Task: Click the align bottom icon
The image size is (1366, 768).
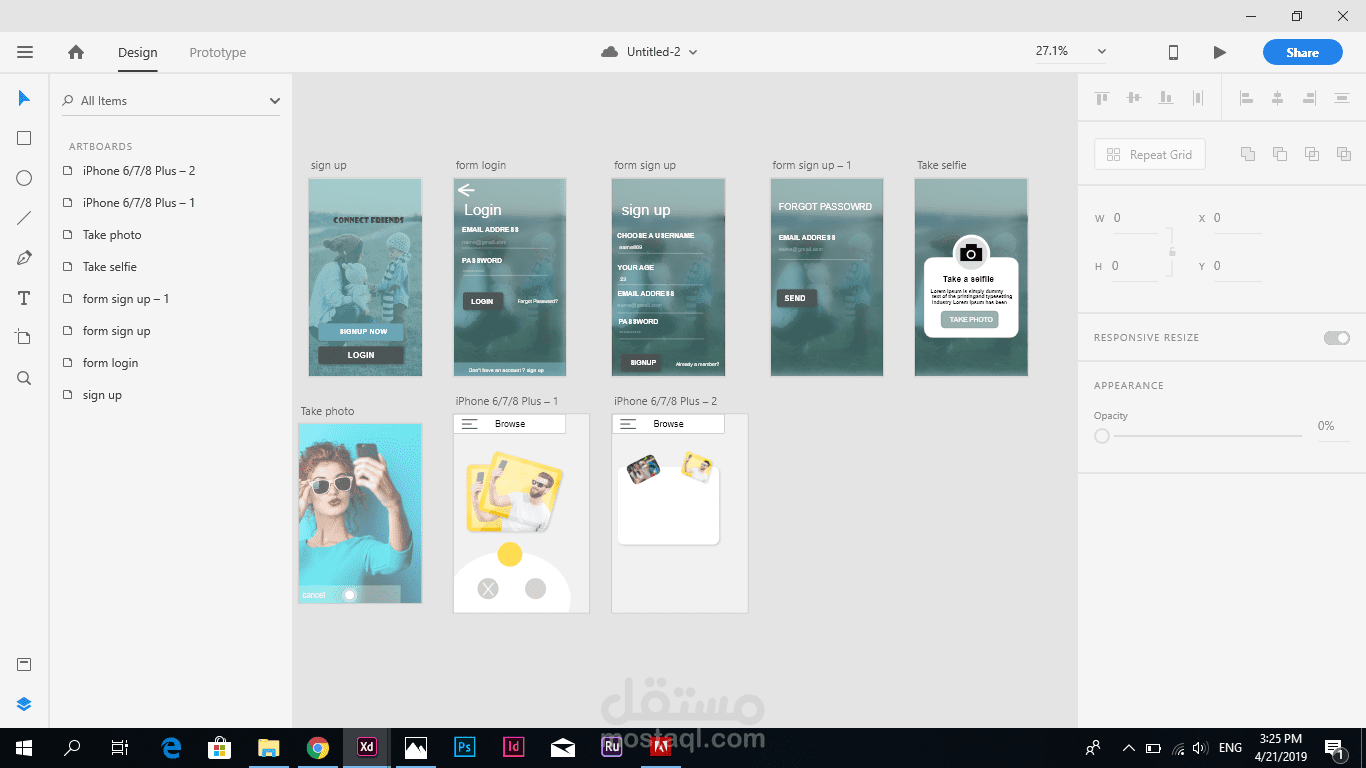Action: (x=1165, y=98)
